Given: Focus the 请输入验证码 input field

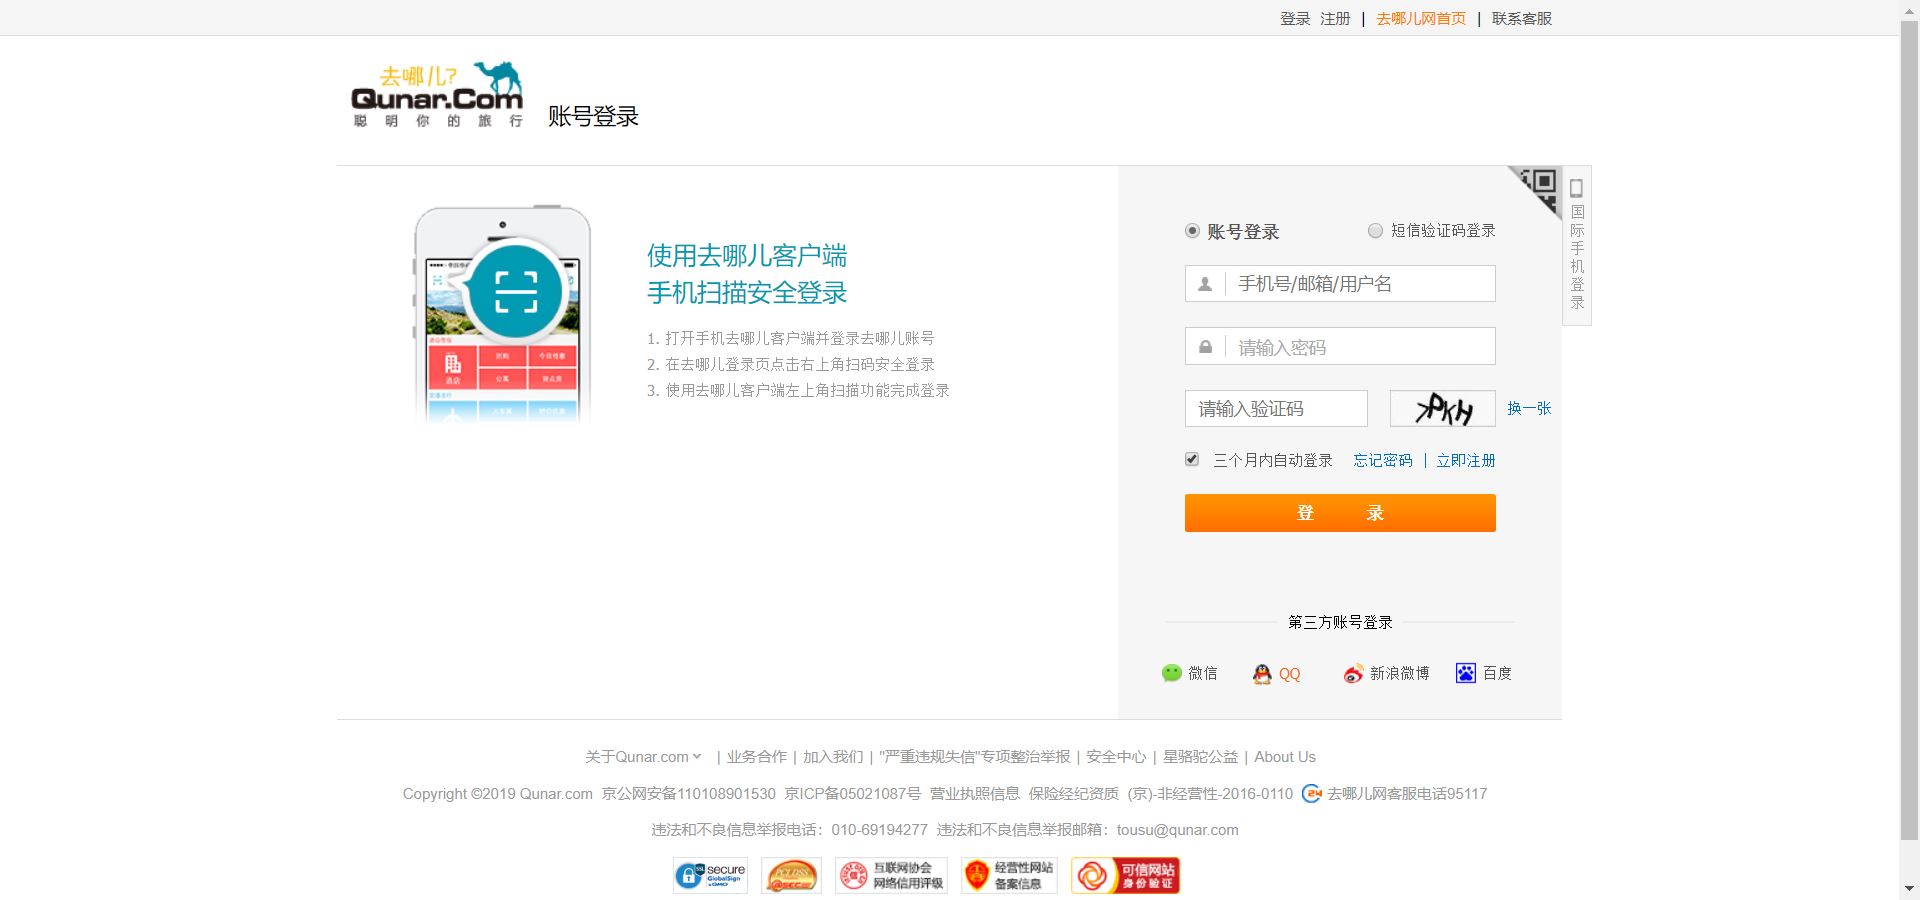Looking at the screenshot, I should (x=1276, y=408).
